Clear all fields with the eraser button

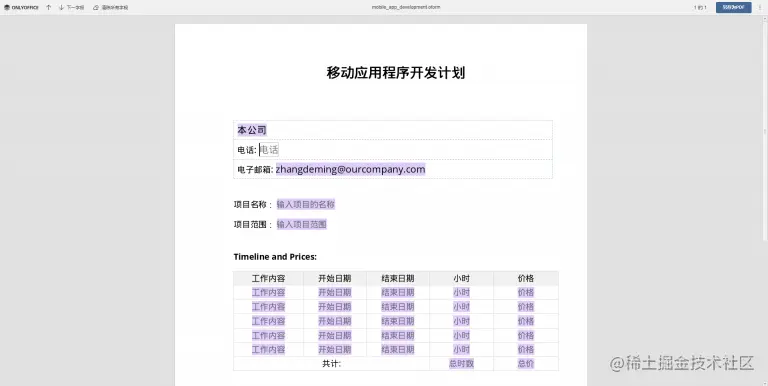pyautogui.click(x=111, y=7)
